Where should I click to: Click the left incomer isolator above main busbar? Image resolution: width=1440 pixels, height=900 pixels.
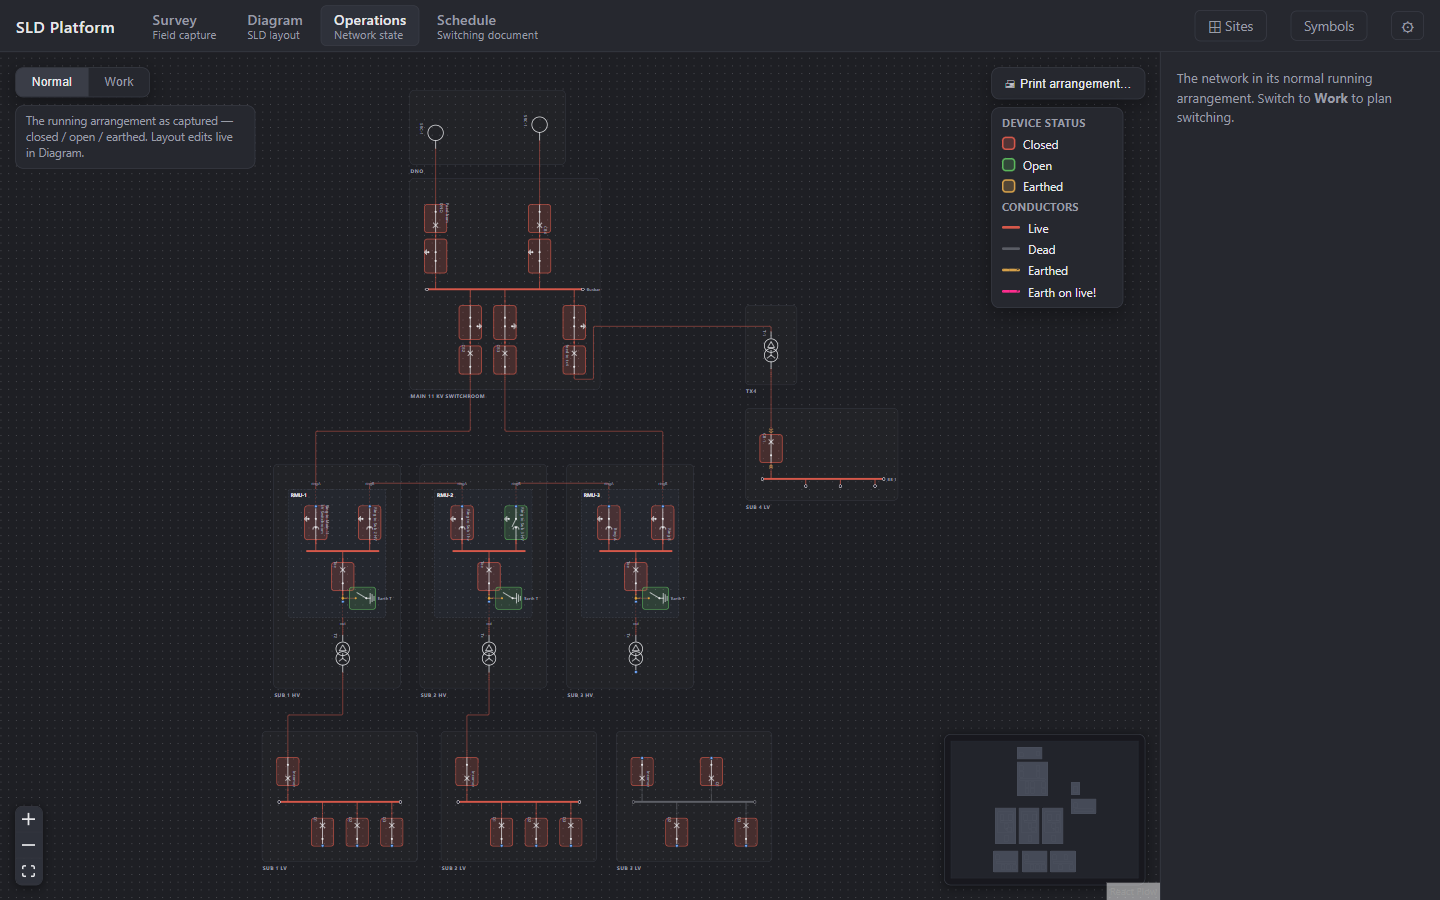click(x=436, y=256)
